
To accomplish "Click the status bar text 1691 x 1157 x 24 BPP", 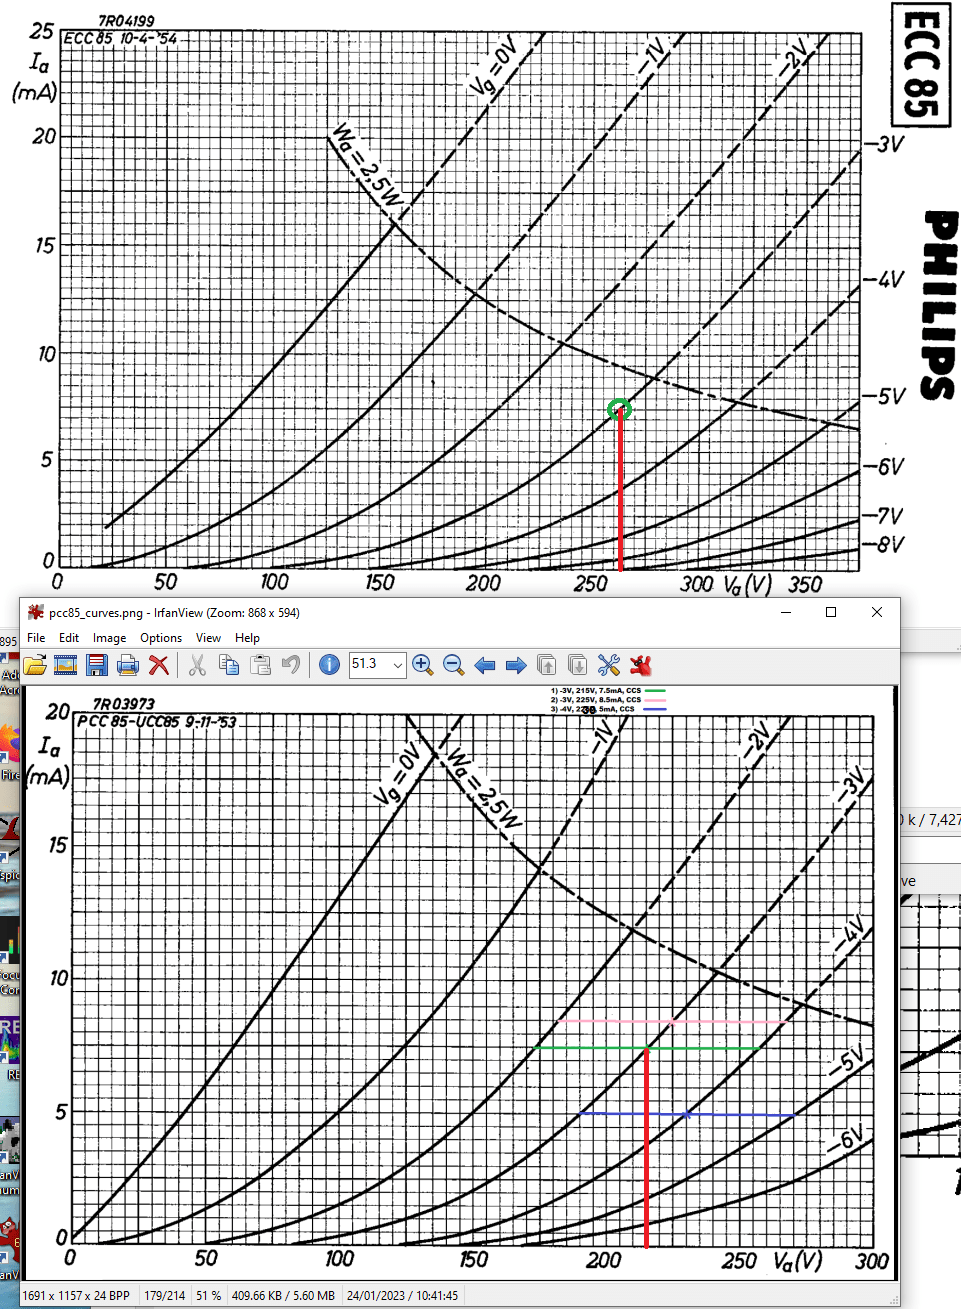I will coord(76,1295).
